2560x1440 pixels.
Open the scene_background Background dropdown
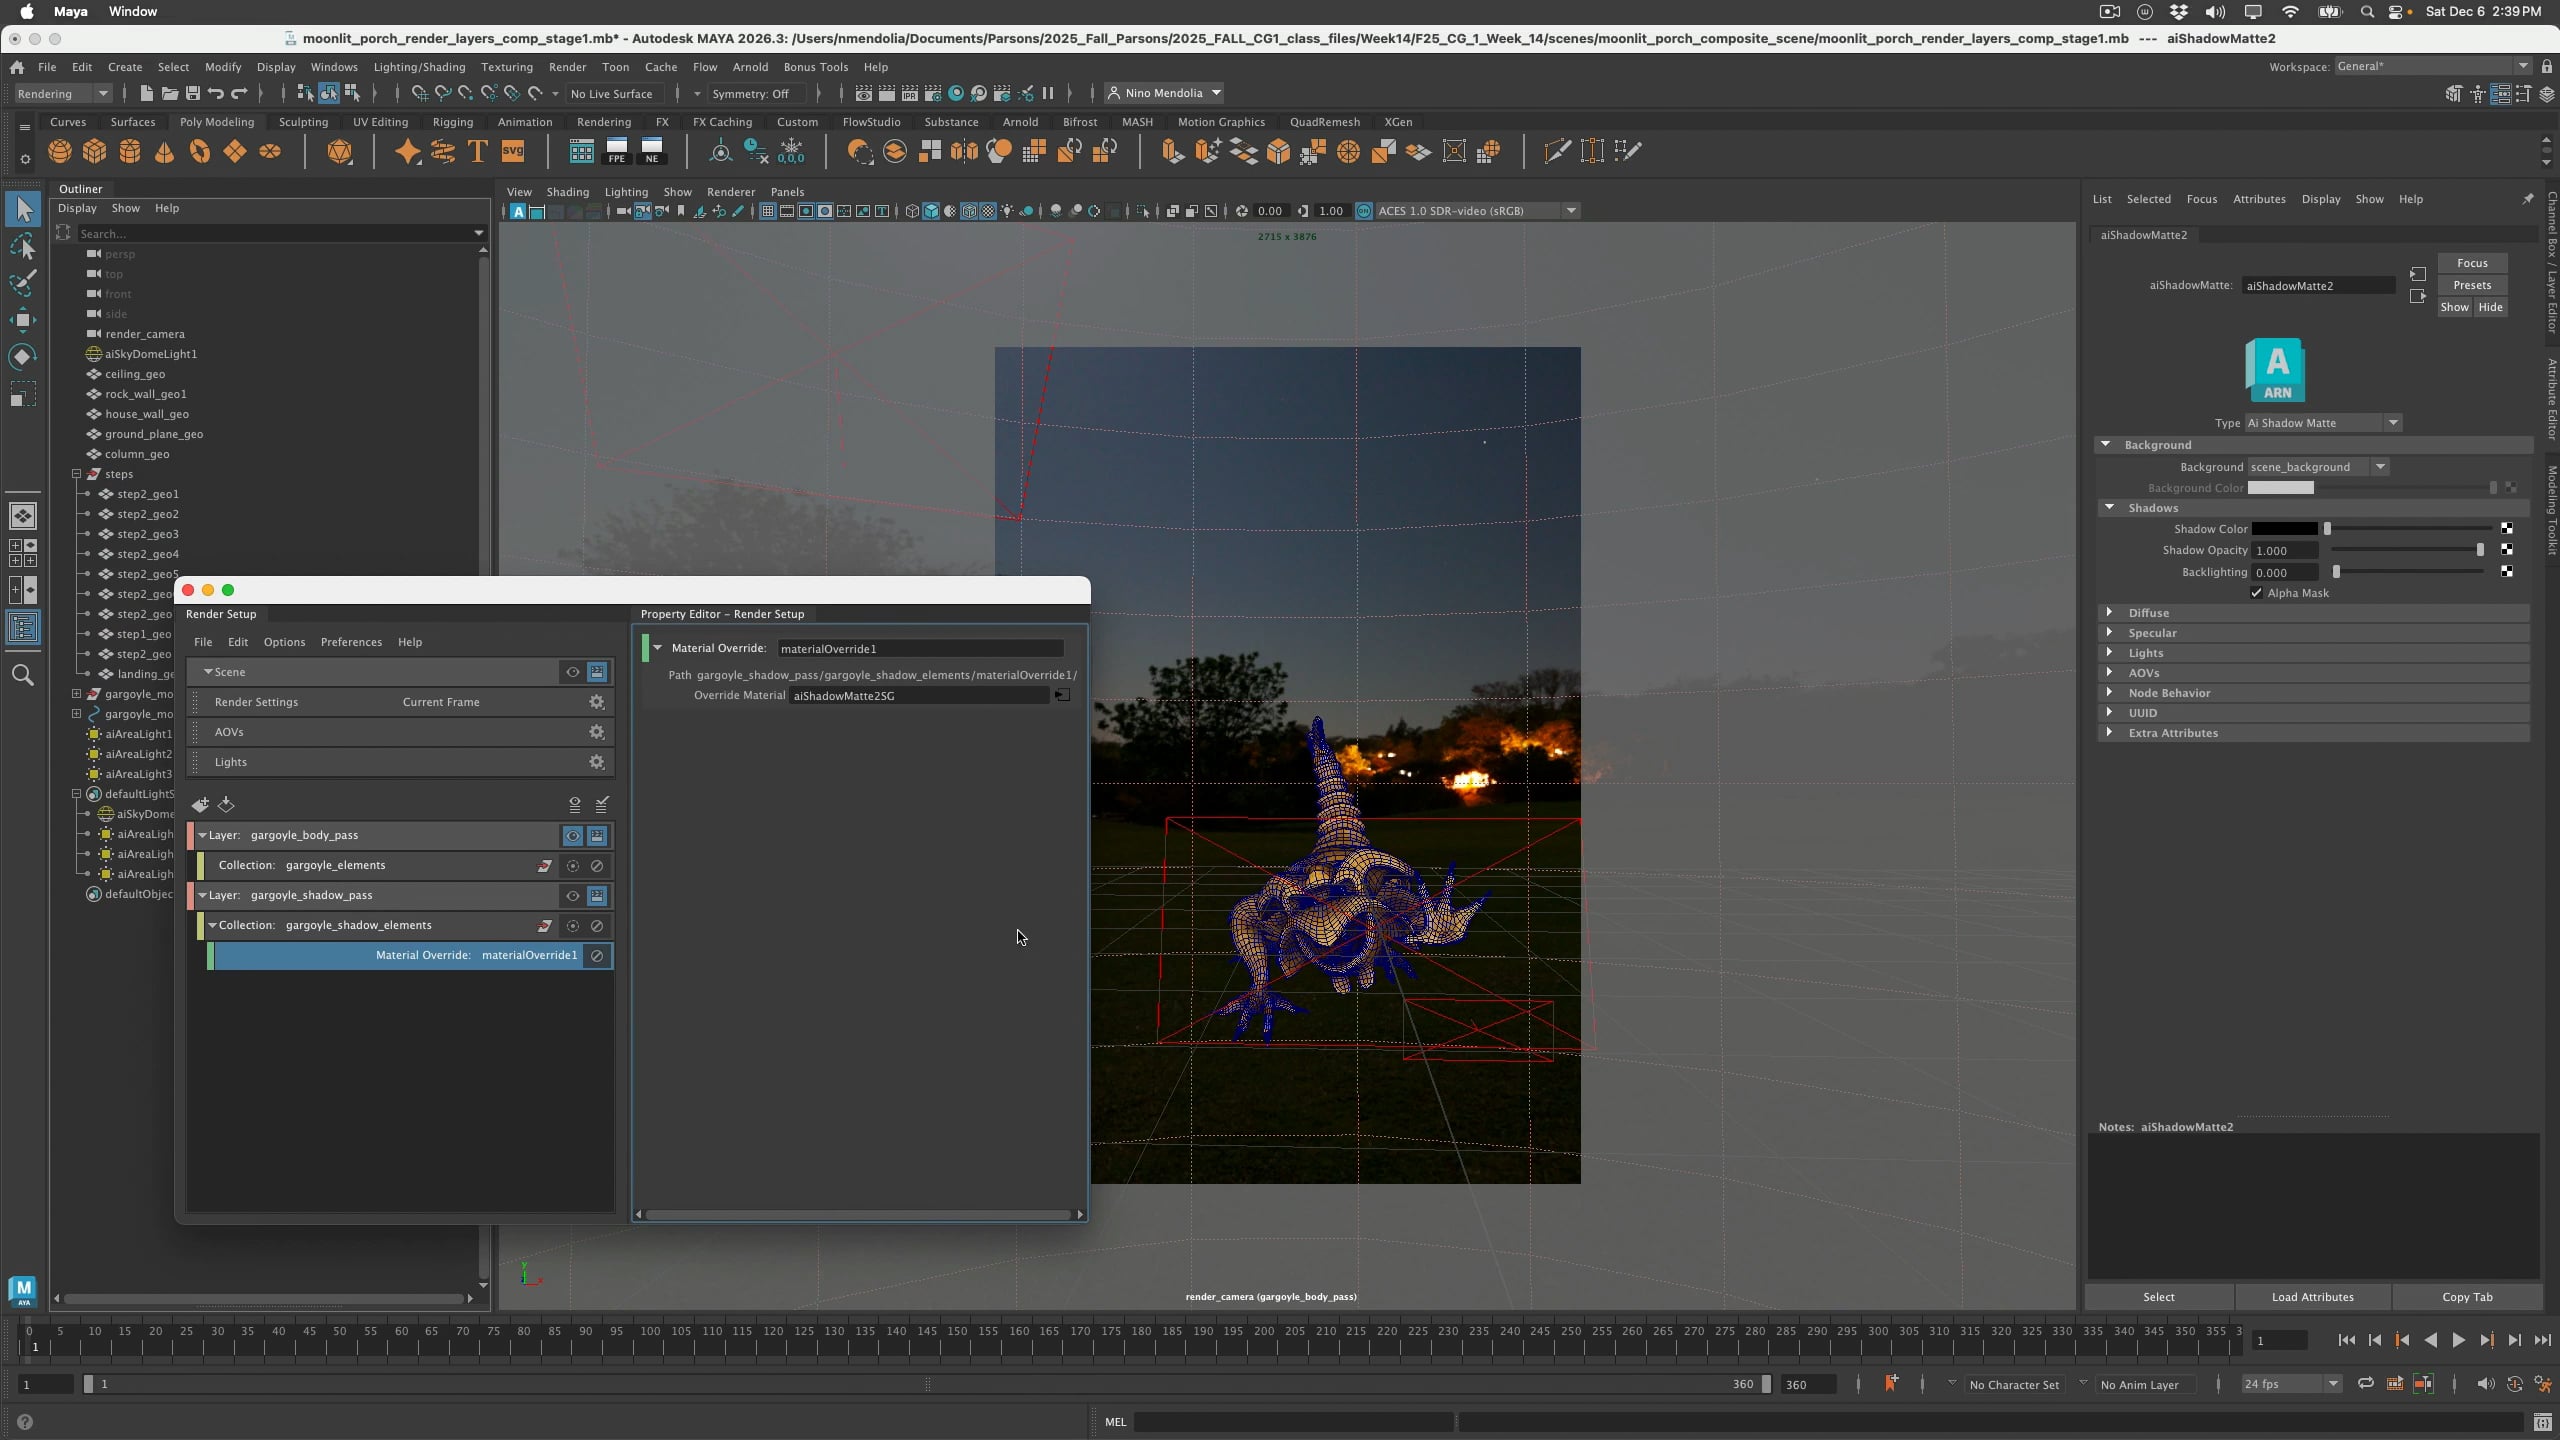(2318, 466)
